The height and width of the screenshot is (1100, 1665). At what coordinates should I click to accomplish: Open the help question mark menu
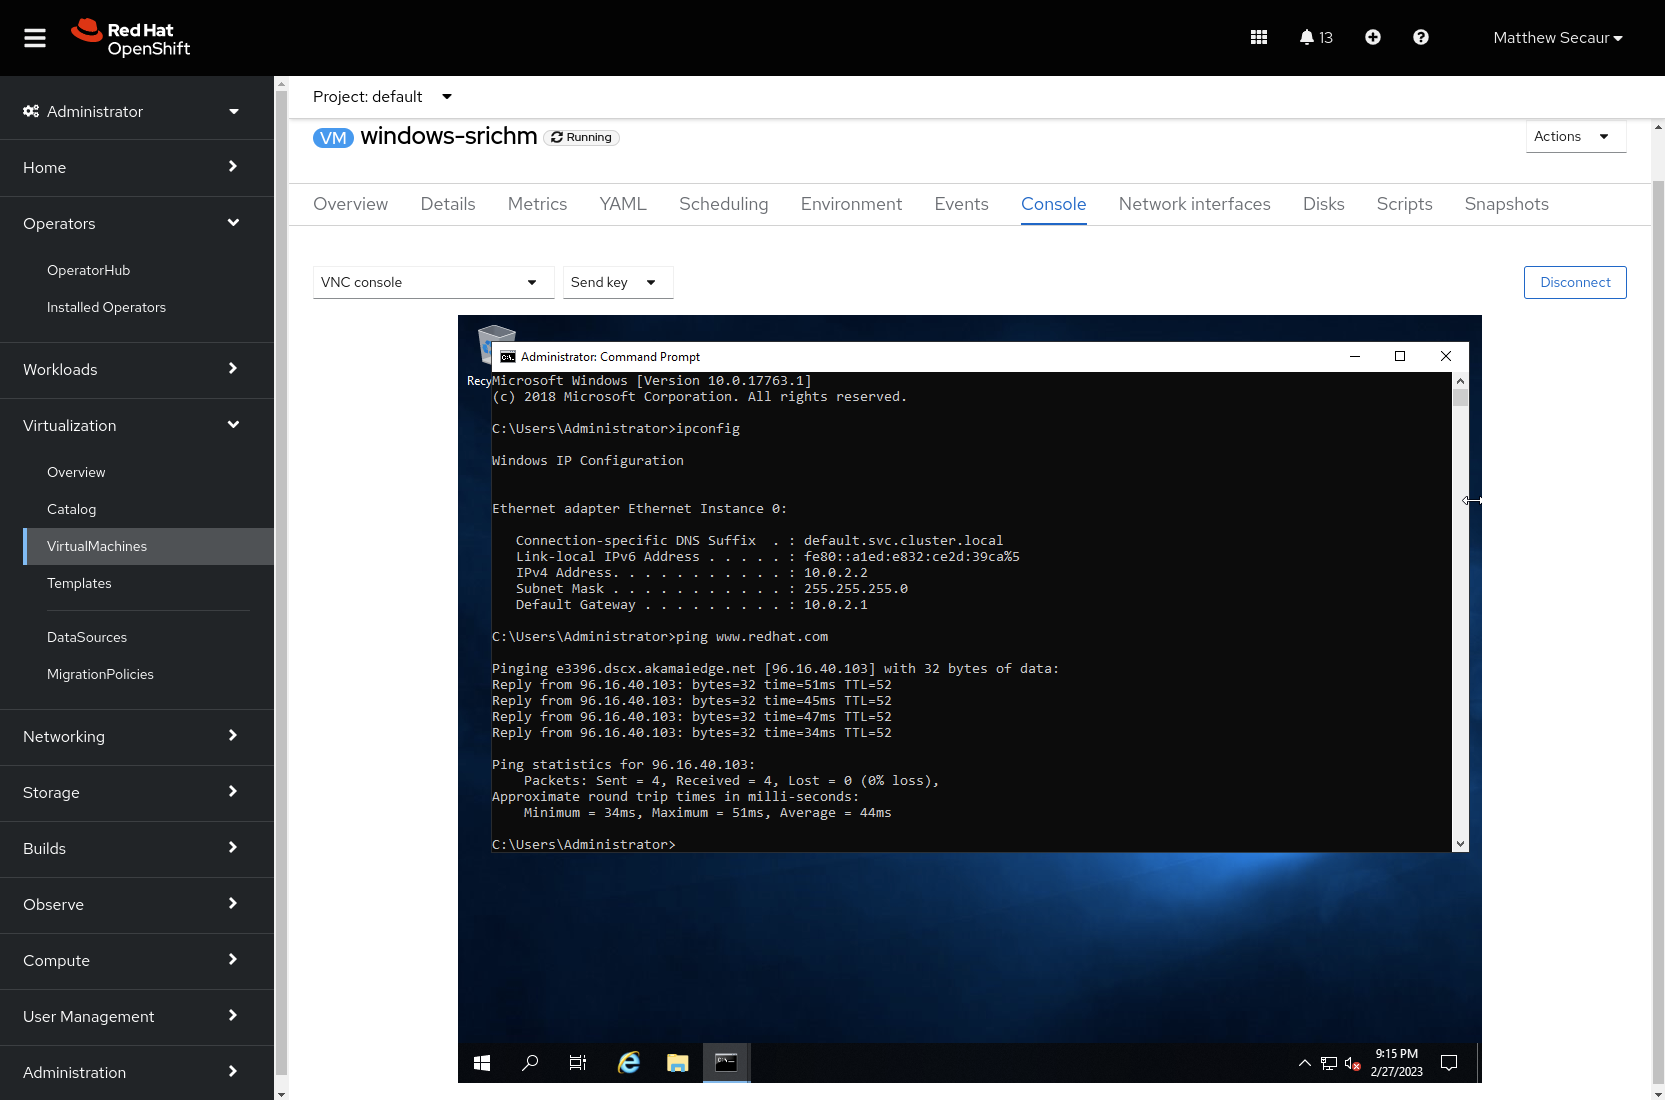pos(1421,37)
